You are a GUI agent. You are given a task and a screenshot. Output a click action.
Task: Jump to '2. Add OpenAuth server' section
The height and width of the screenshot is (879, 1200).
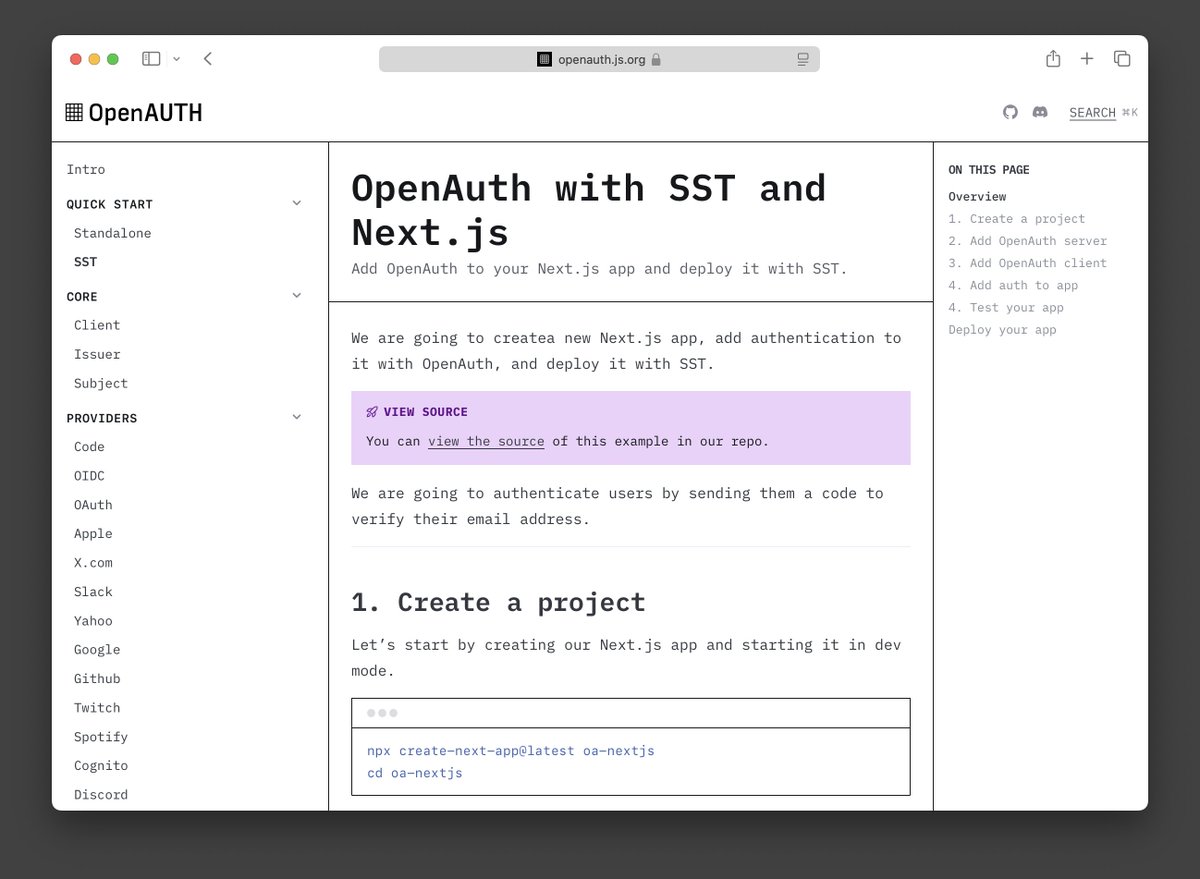[1027, 241]
